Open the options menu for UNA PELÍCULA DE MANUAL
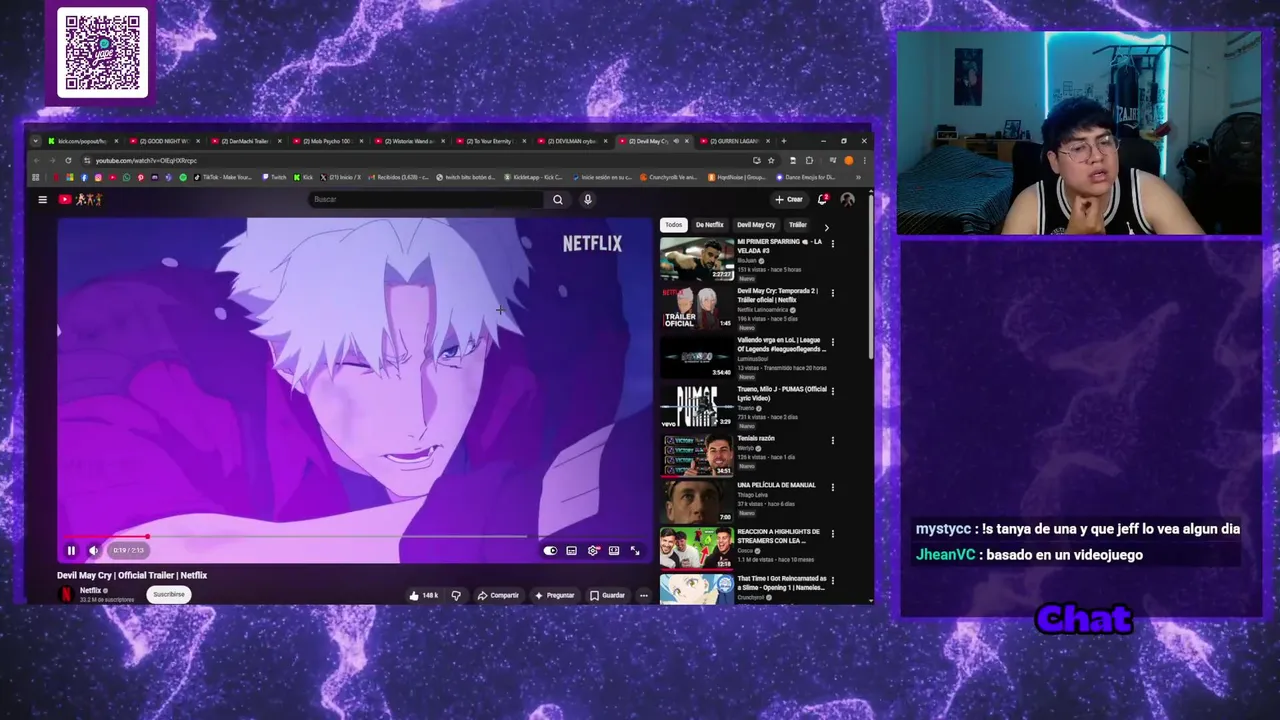This screenshot has height=720, width=1280. coord(832,487)
